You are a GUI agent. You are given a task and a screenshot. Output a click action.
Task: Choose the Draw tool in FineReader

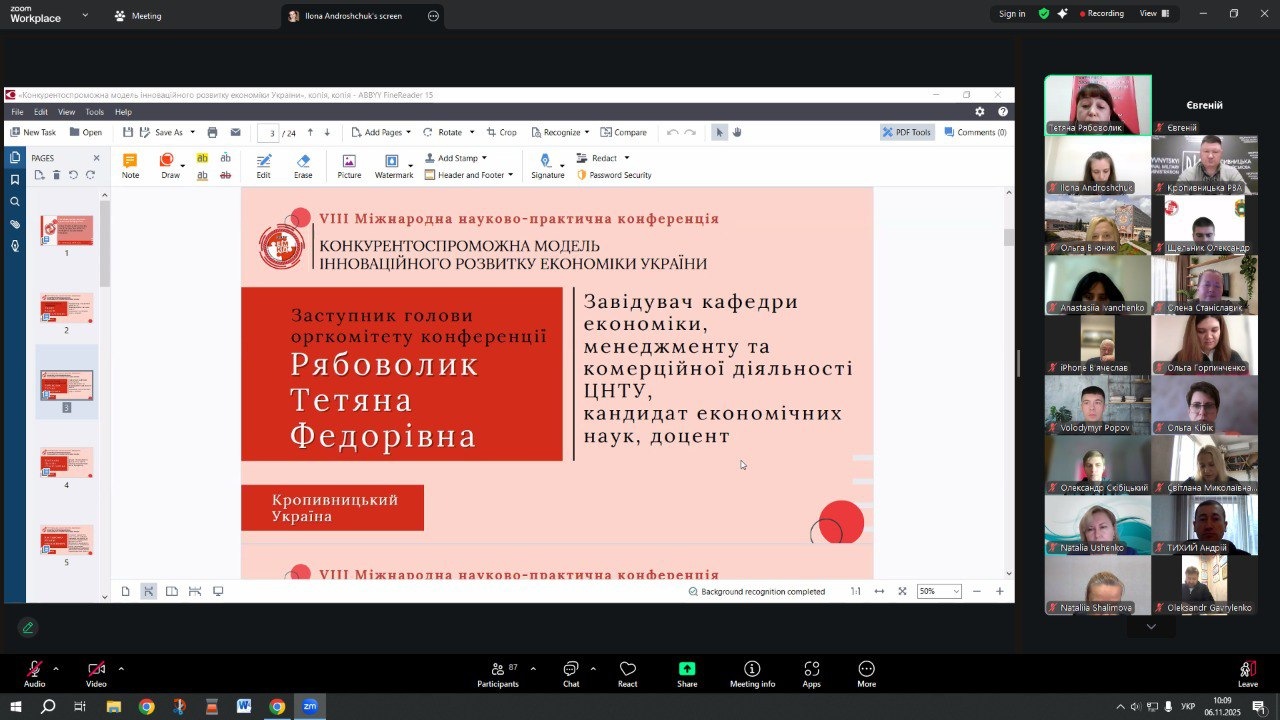tap(170, 166)
